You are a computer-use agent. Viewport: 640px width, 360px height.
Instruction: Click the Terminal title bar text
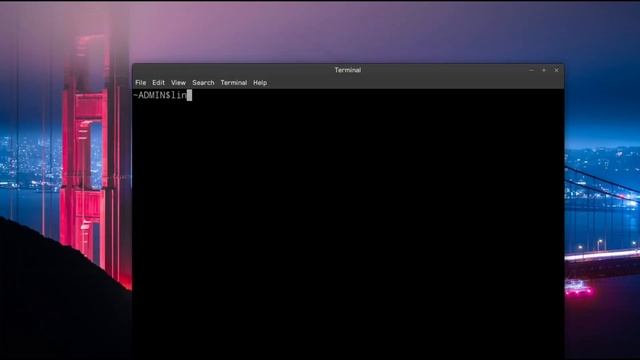pos(348,70)
